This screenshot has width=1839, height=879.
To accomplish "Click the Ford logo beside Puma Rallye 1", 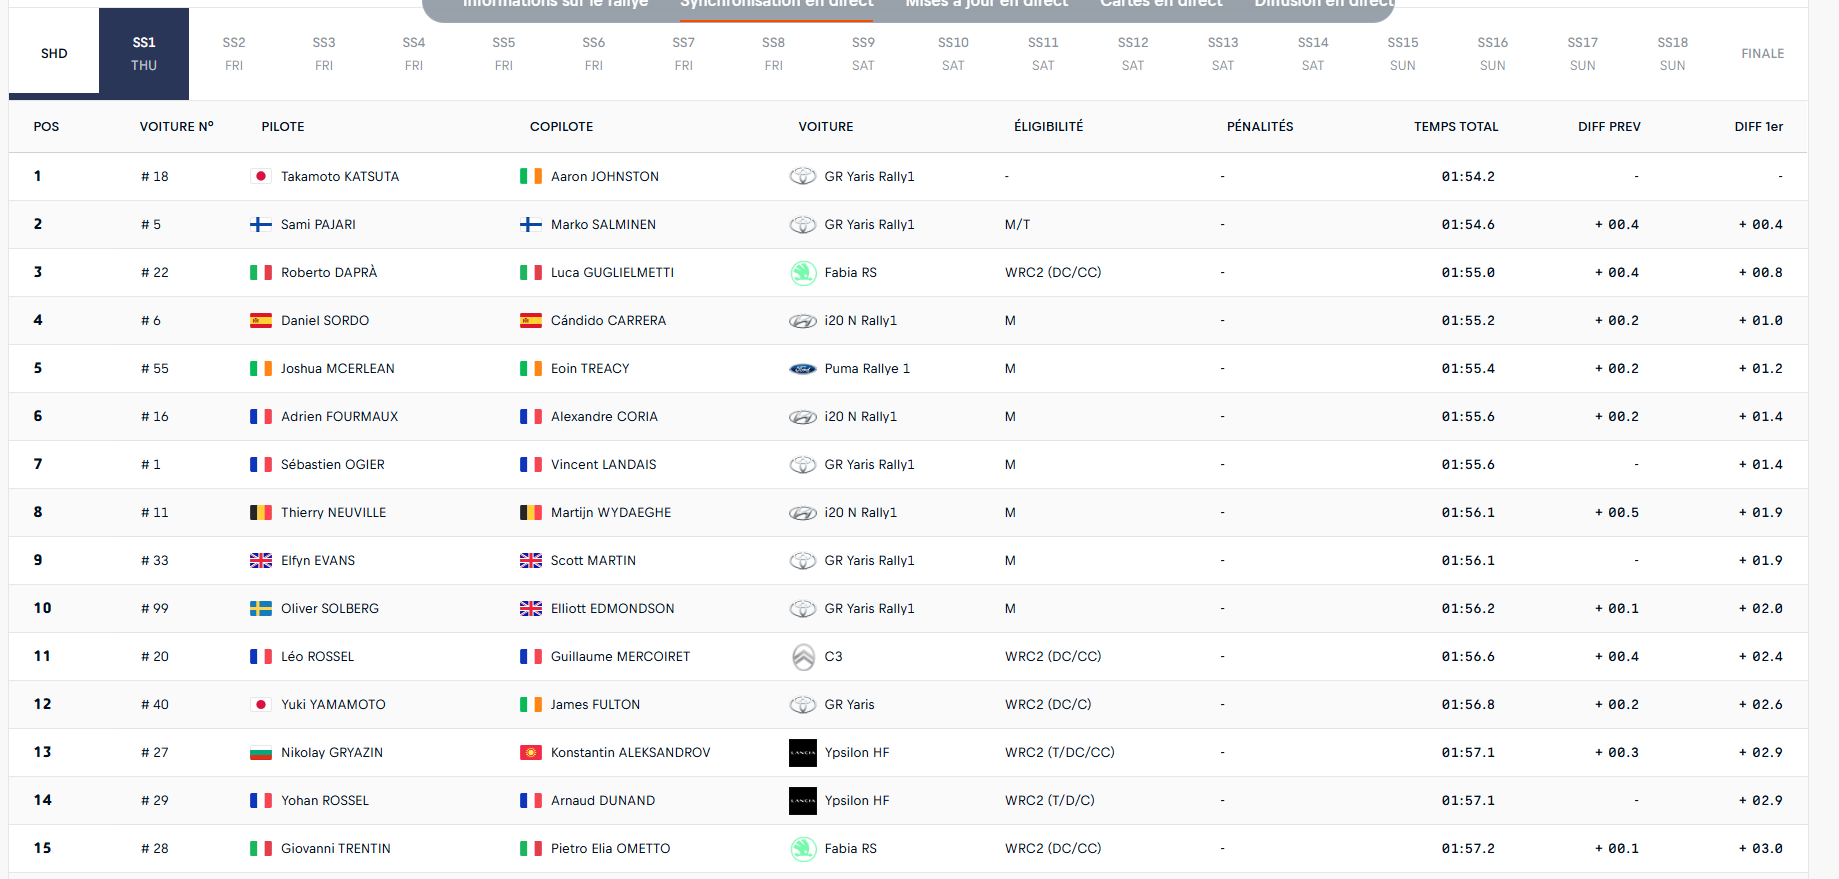I will pos(803,368).
